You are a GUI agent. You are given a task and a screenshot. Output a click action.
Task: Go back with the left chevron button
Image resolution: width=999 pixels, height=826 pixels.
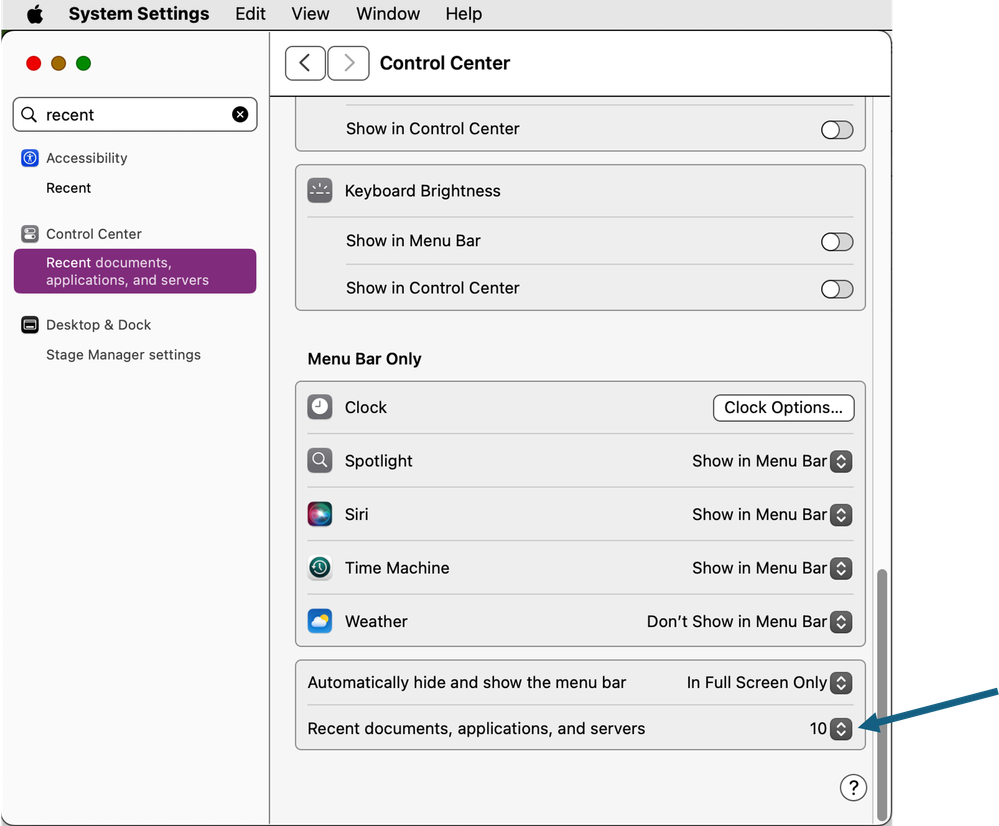tap(305, 63)
